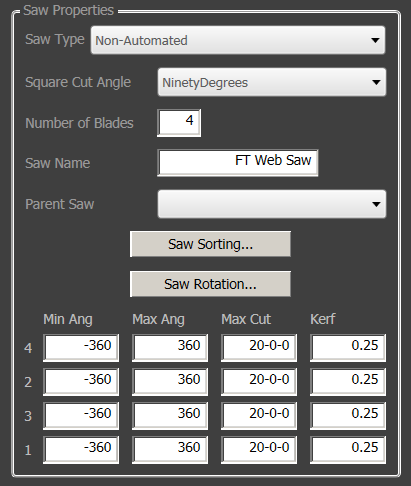The height and width of the screenshot is (486, 411).
Task: Edit Kerf value for blade 1
Action: [348, 450]
